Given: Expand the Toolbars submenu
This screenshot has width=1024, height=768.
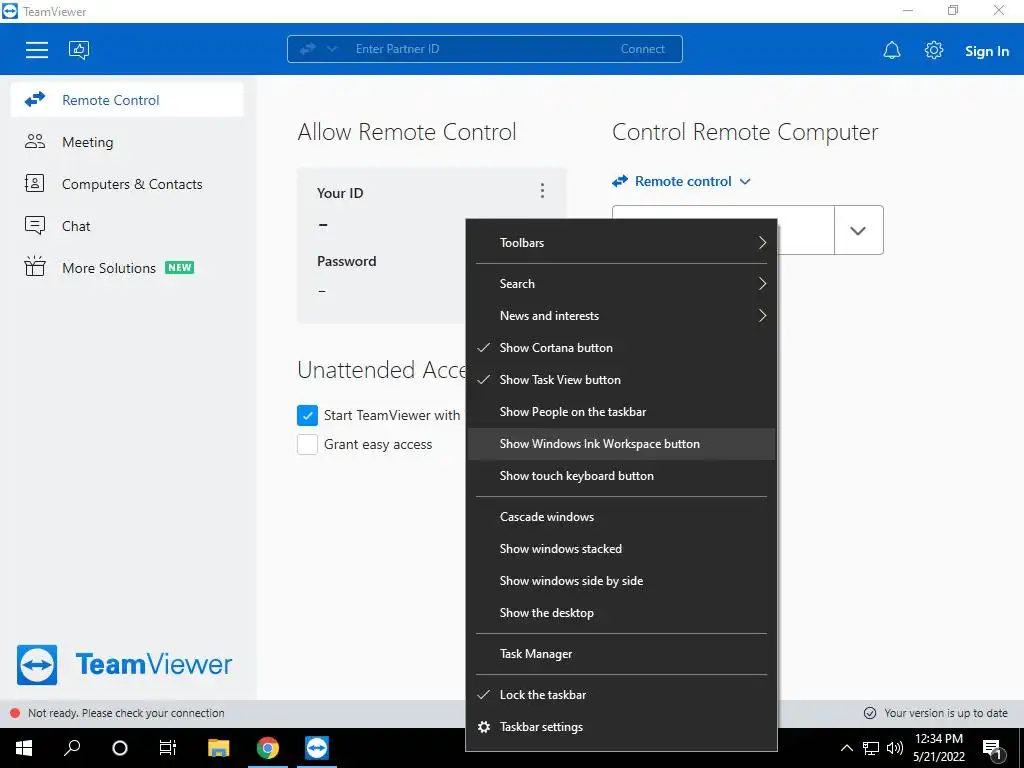Looking at the screenshot, I should (x=621, y=243).
